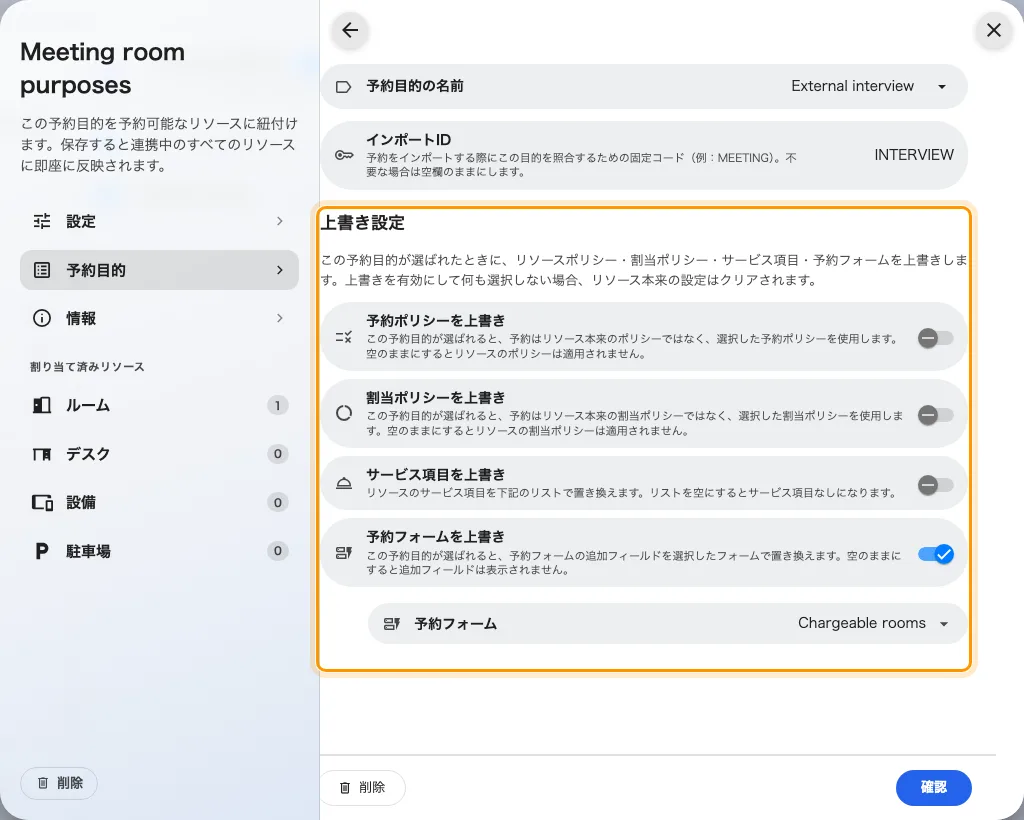
Task: Enable the 予約ポリシーを上書き toggle
Action: pyautogui.click(x=935, y=338)
